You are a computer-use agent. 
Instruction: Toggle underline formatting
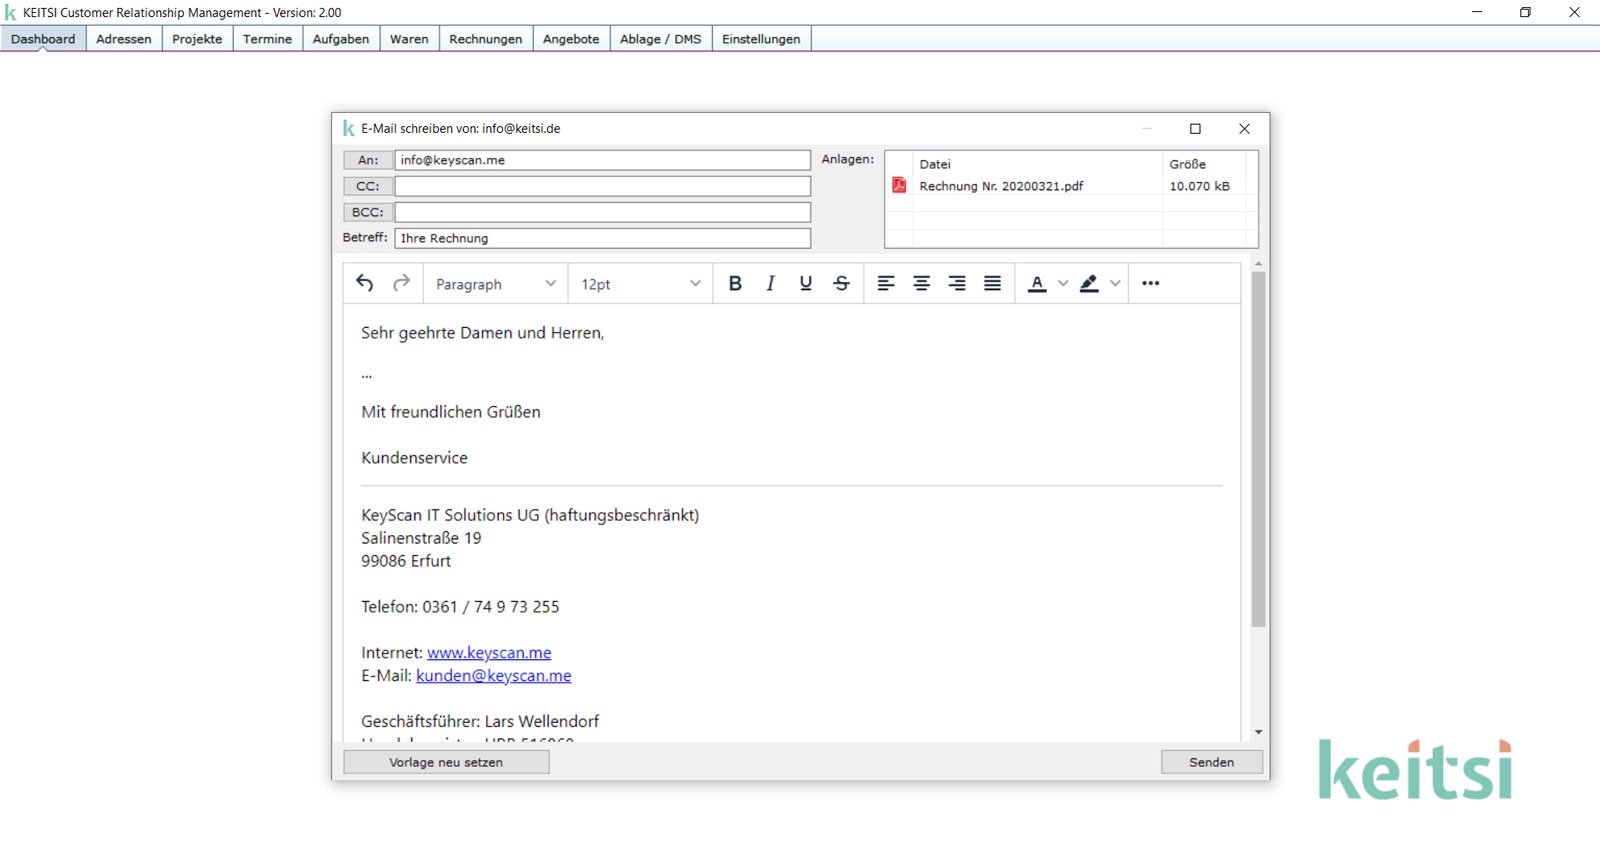click(806, 284)
